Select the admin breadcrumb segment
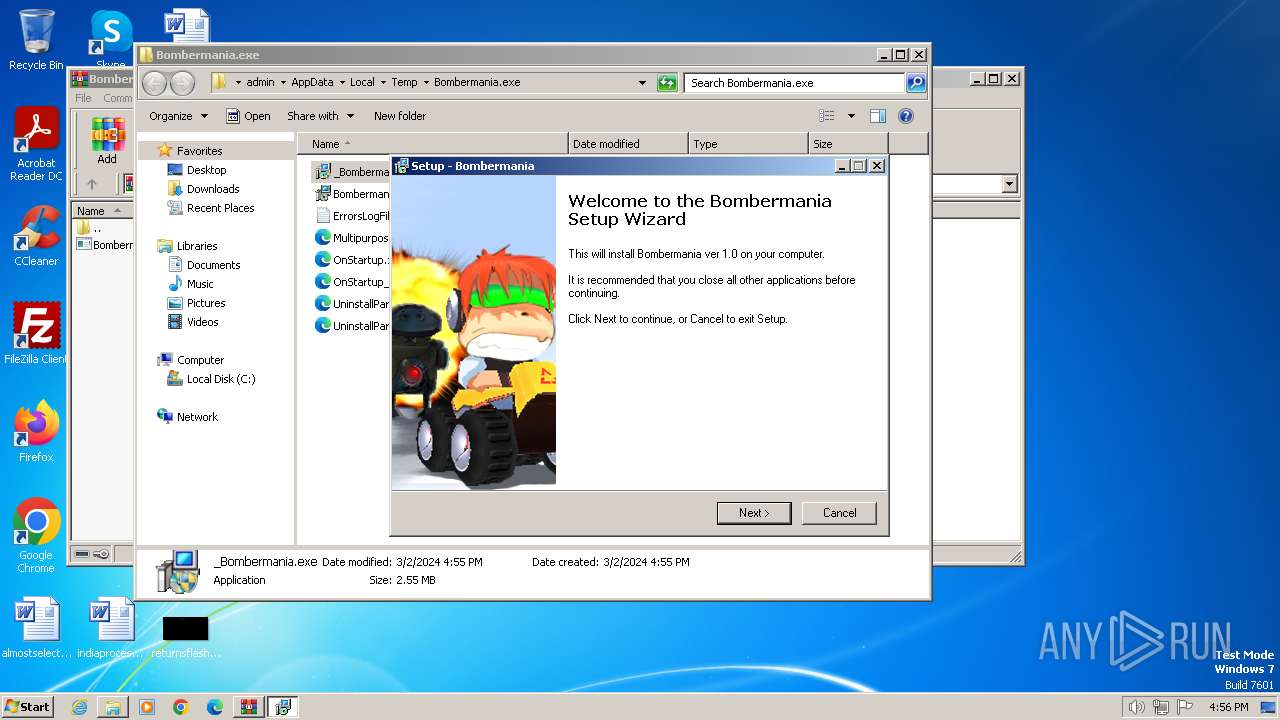The width and height of the screenshot is (1280, 720). coord(260,82)
